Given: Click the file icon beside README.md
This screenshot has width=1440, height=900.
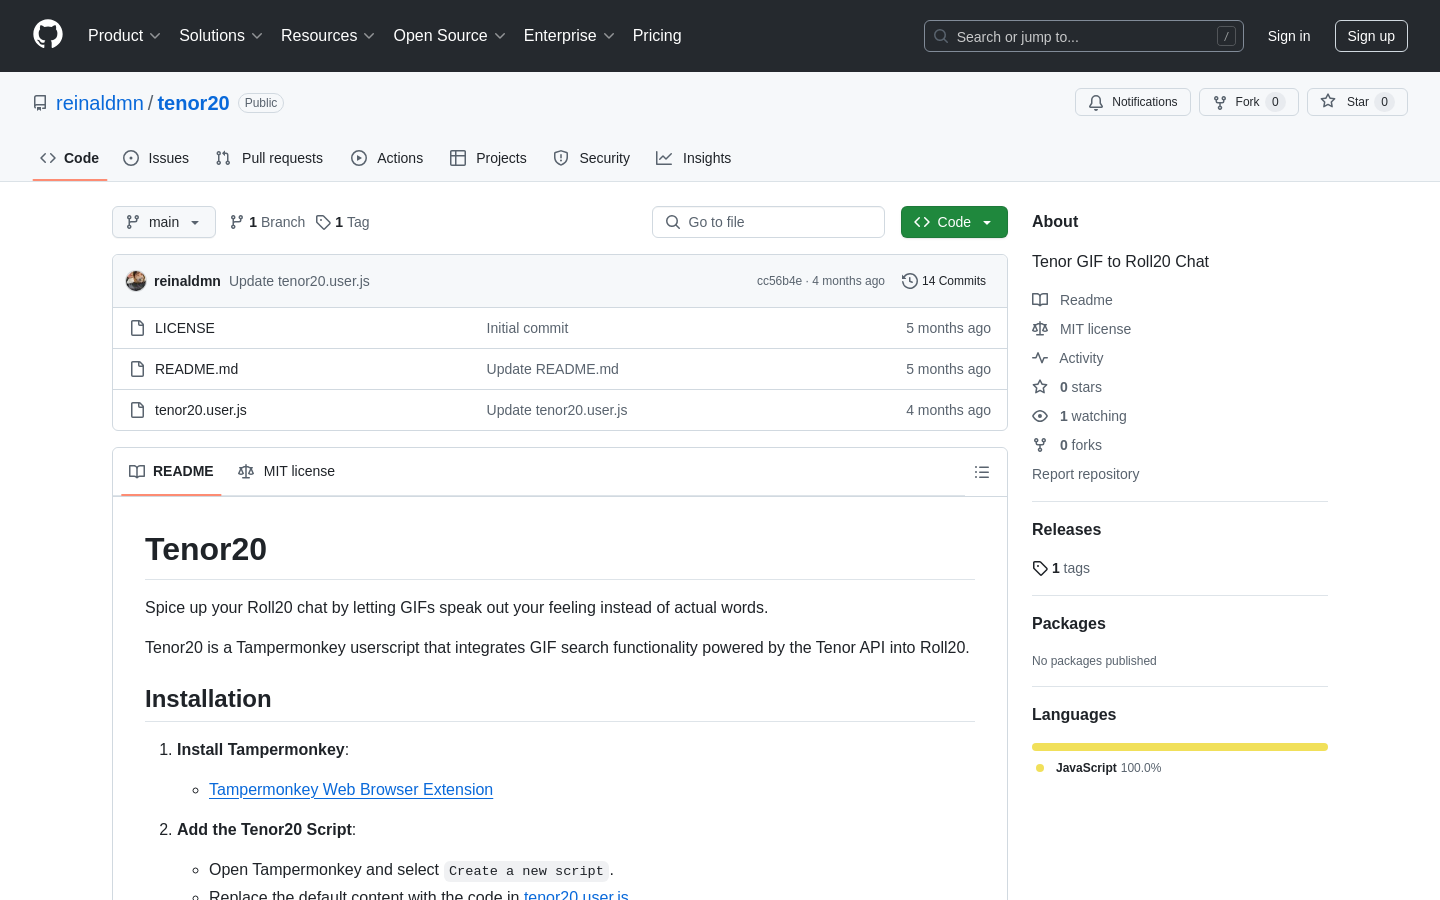Looking at the screenshot, I should coord(138,369).
